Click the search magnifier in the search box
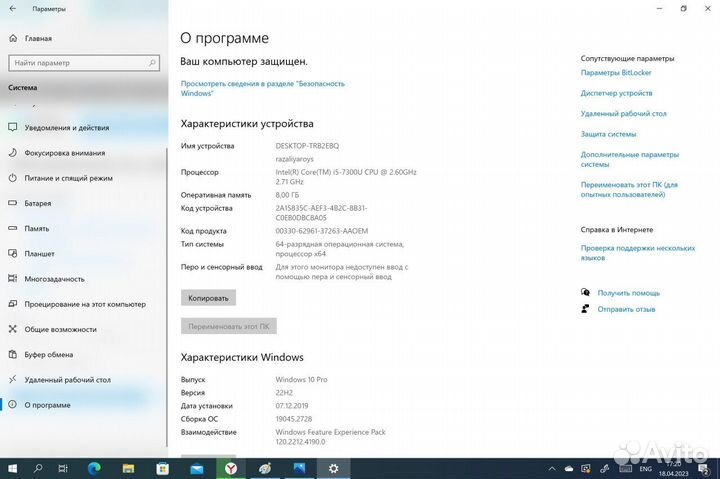This screenshot has width=720, height=479. coord(152,63)
